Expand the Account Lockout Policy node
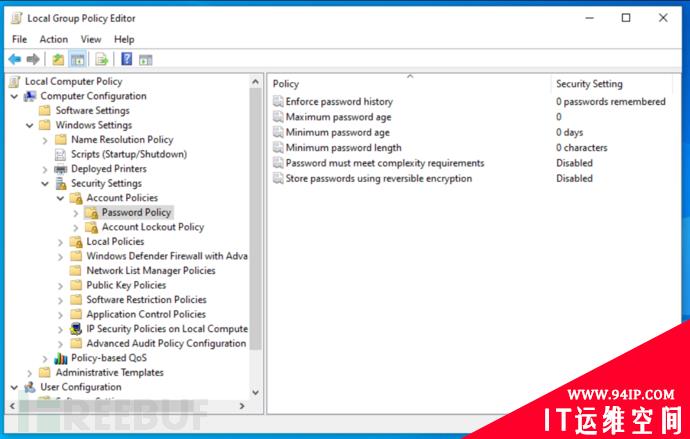The width and height of the screenshot is (690, 439). click(x=76, y=228)
